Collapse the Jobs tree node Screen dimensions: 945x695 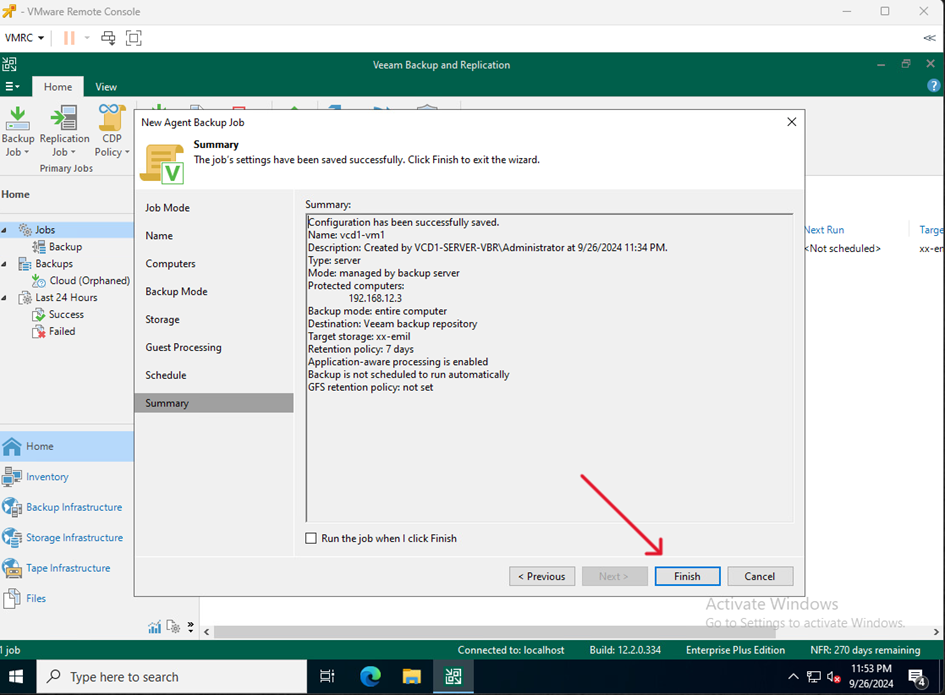click(x=5, y=230)
